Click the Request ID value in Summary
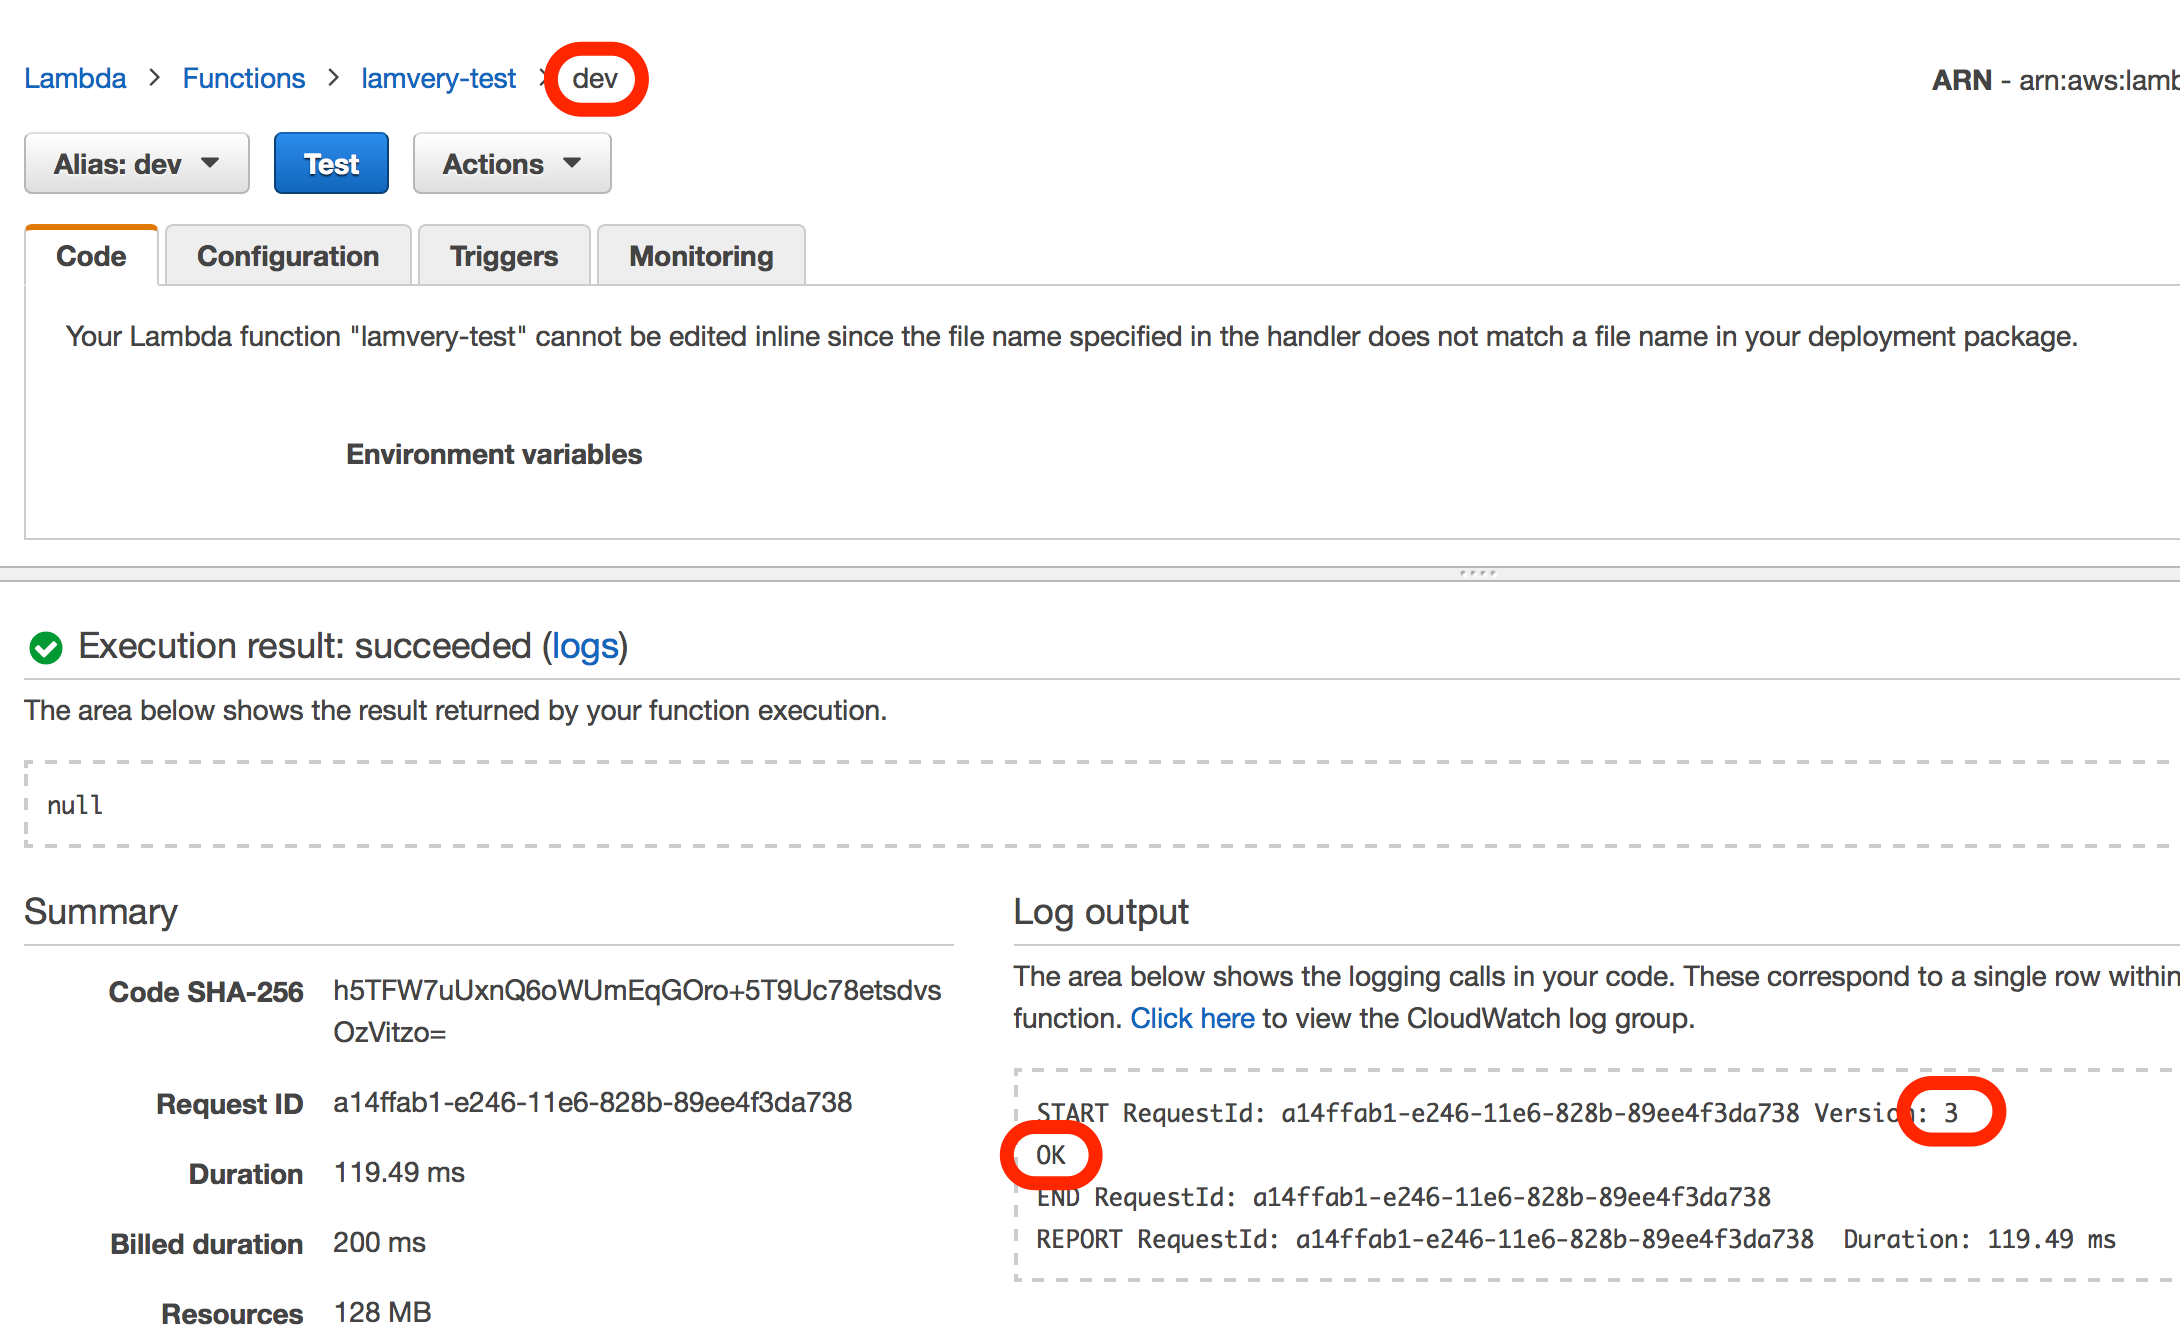Screen dimensions: 2180x1340 pyautogui.click(x=592, y=1103)
